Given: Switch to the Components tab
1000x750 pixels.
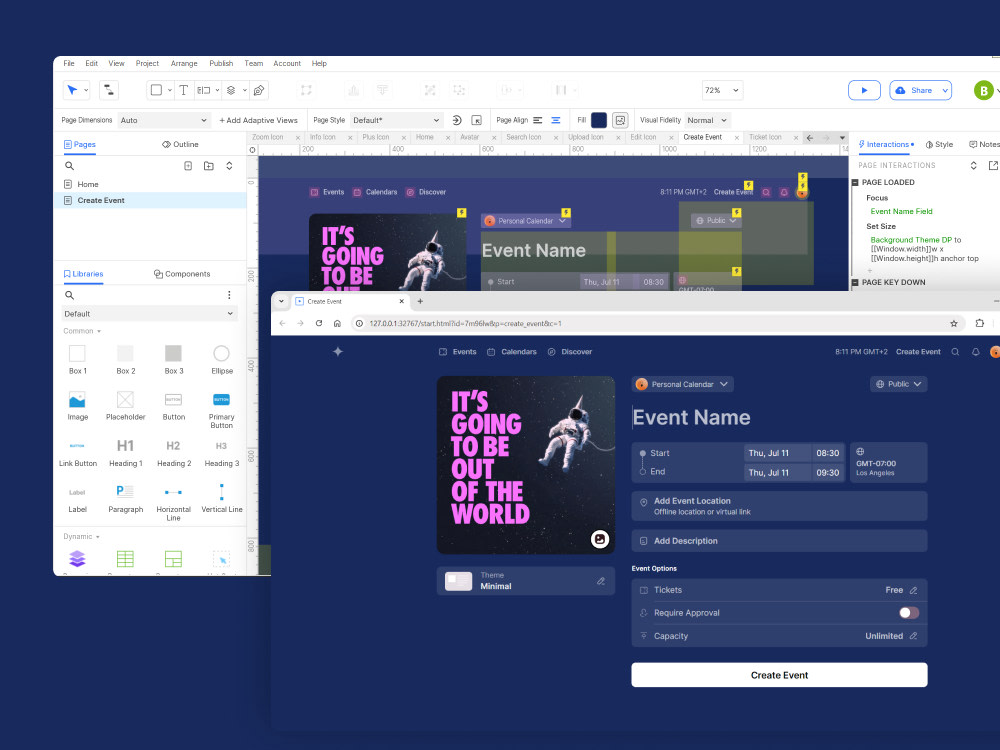Looking at the screenshot, I should tap(182, 274).
